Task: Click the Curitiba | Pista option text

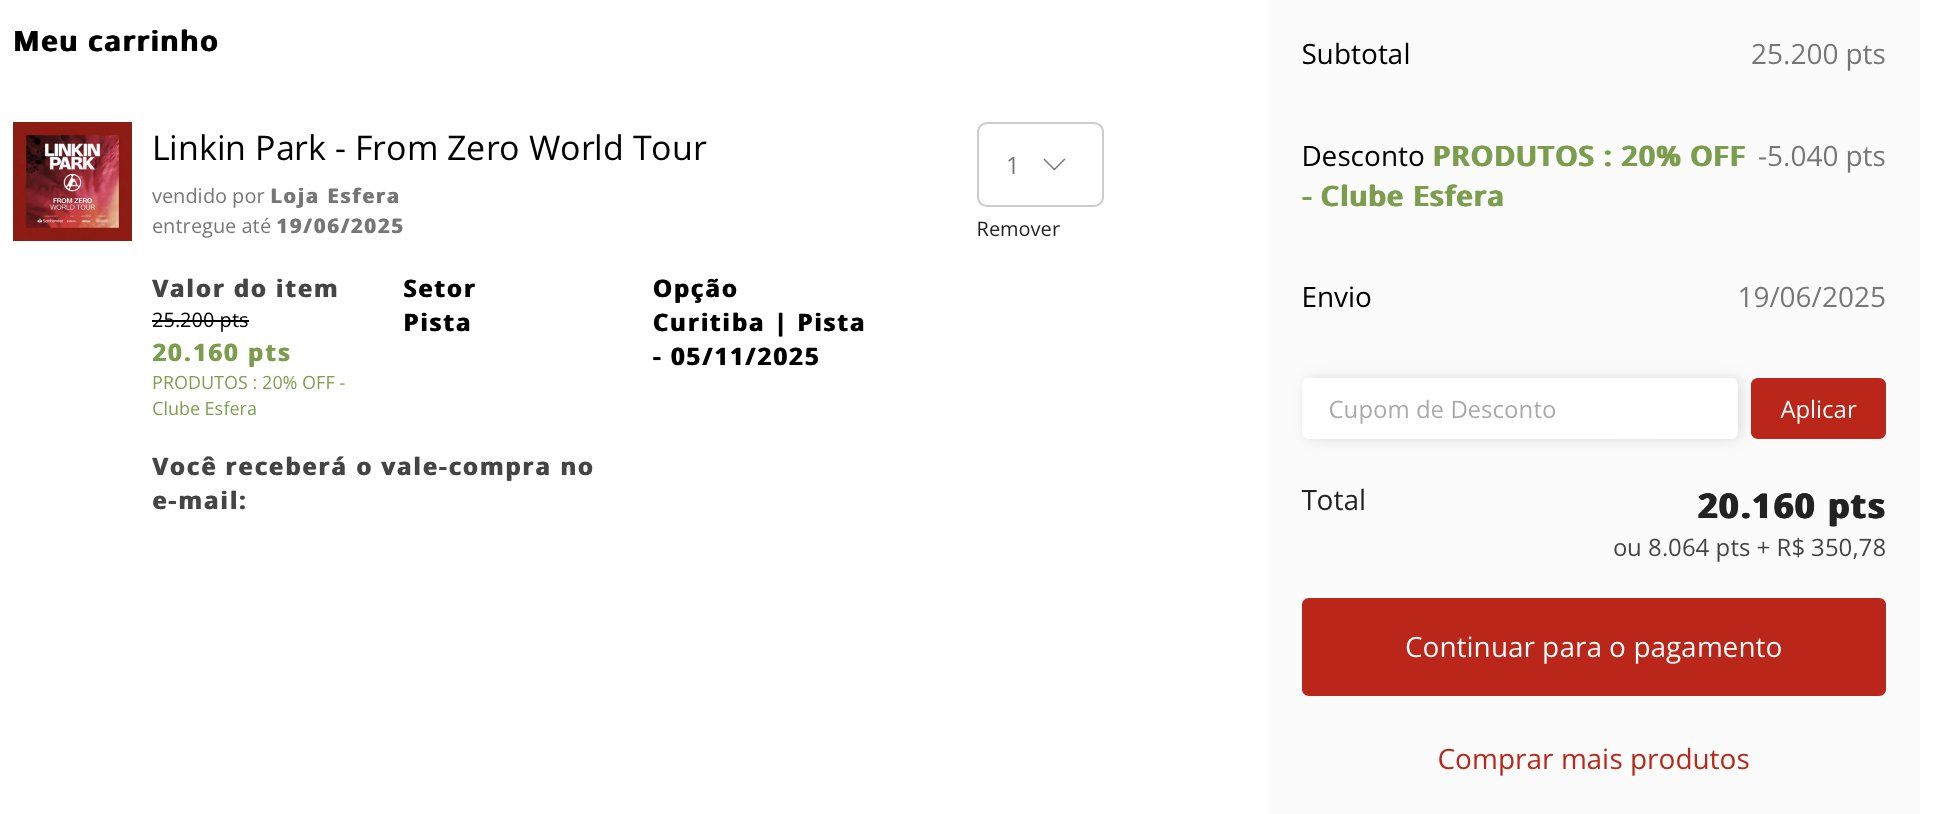Action: (x=758, y=323)
